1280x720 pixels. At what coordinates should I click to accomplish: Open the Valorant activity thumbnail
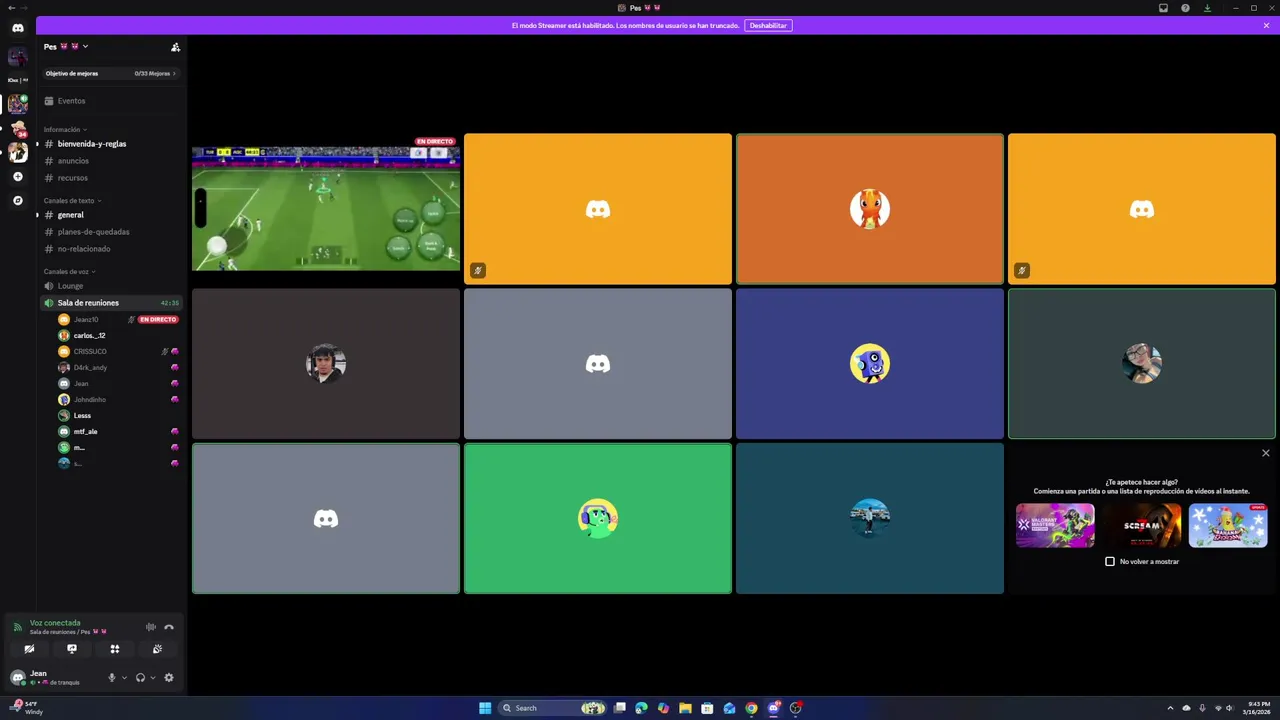click(x=1055, y=526)
